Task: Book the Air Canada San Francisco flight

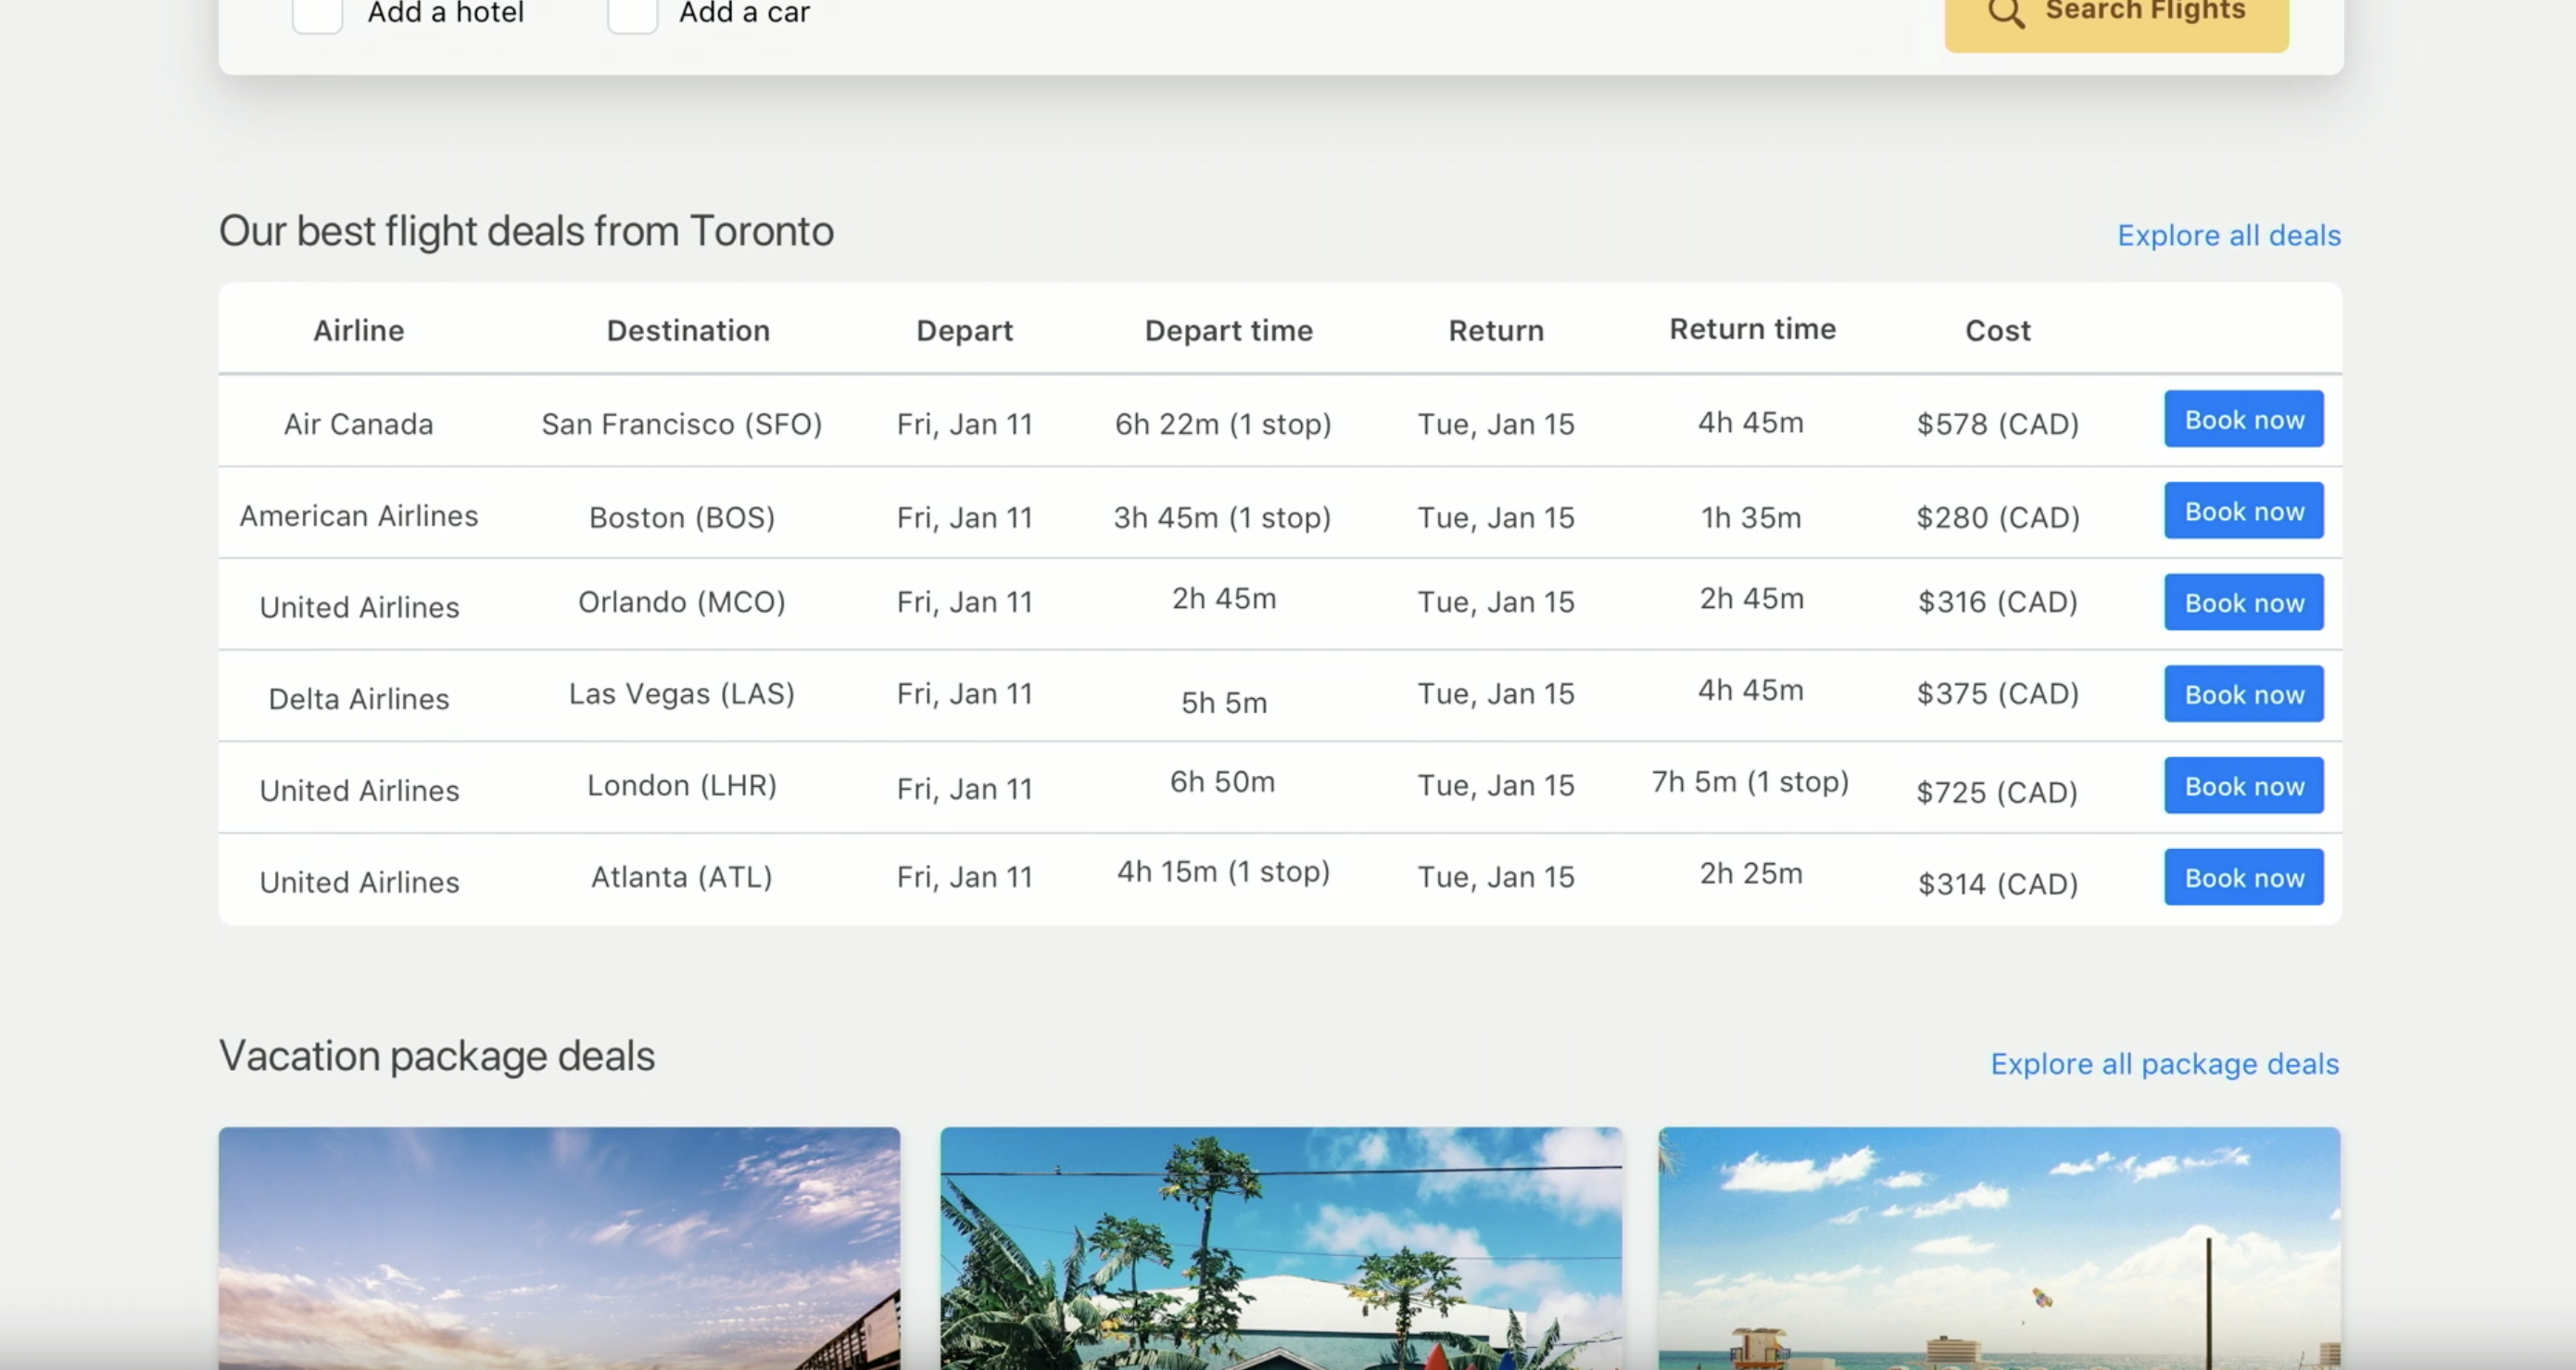Action: click(x=2243, y=419)
